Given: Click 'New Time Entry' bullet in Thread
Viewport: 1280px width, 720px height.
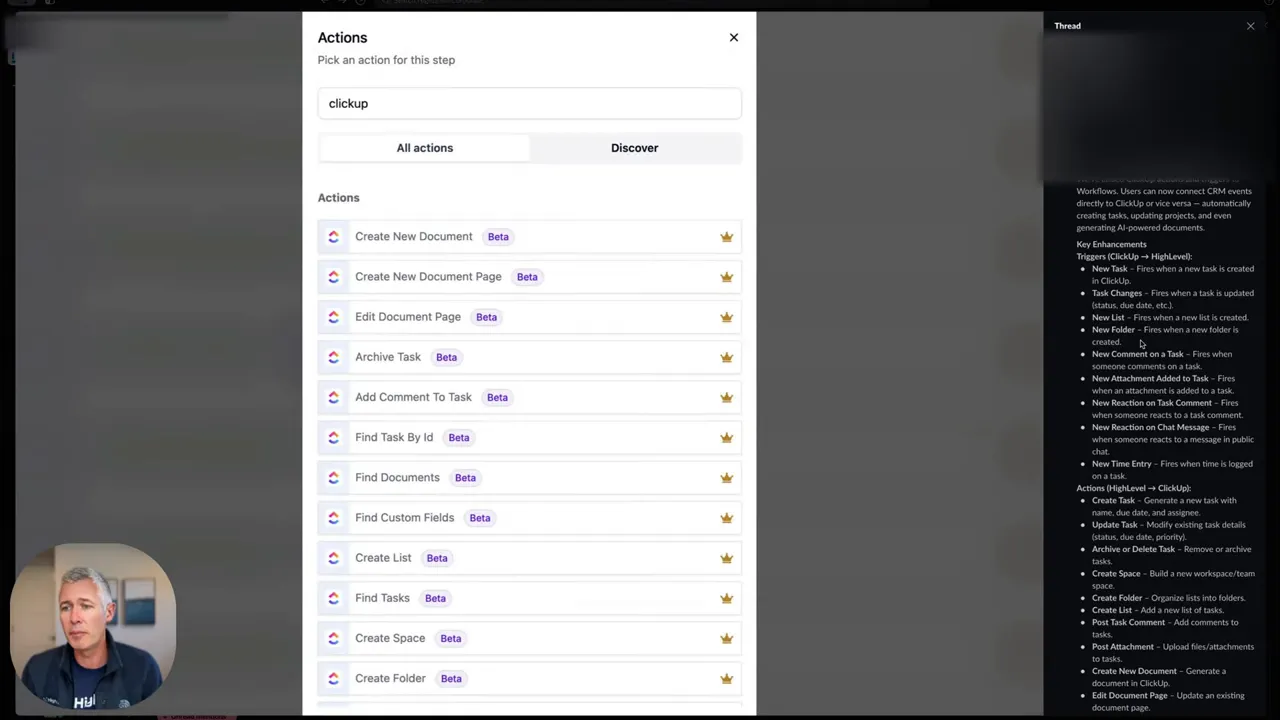Looking at the screenshot, I should tap(1121, 464).
